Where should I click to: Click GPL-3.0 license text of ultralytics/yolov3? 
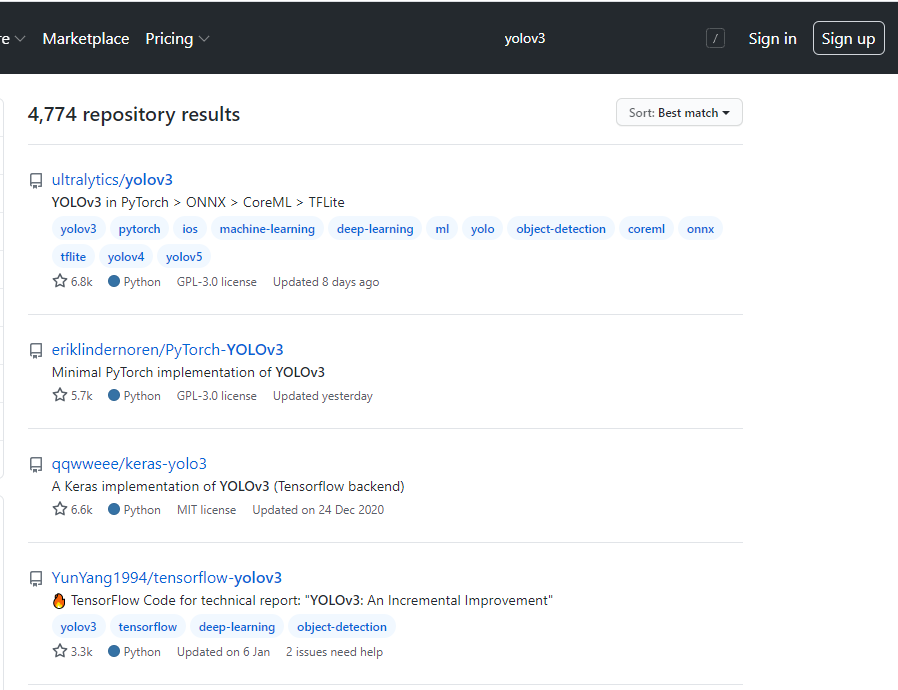pyautogui.click(x=216, y=282)
